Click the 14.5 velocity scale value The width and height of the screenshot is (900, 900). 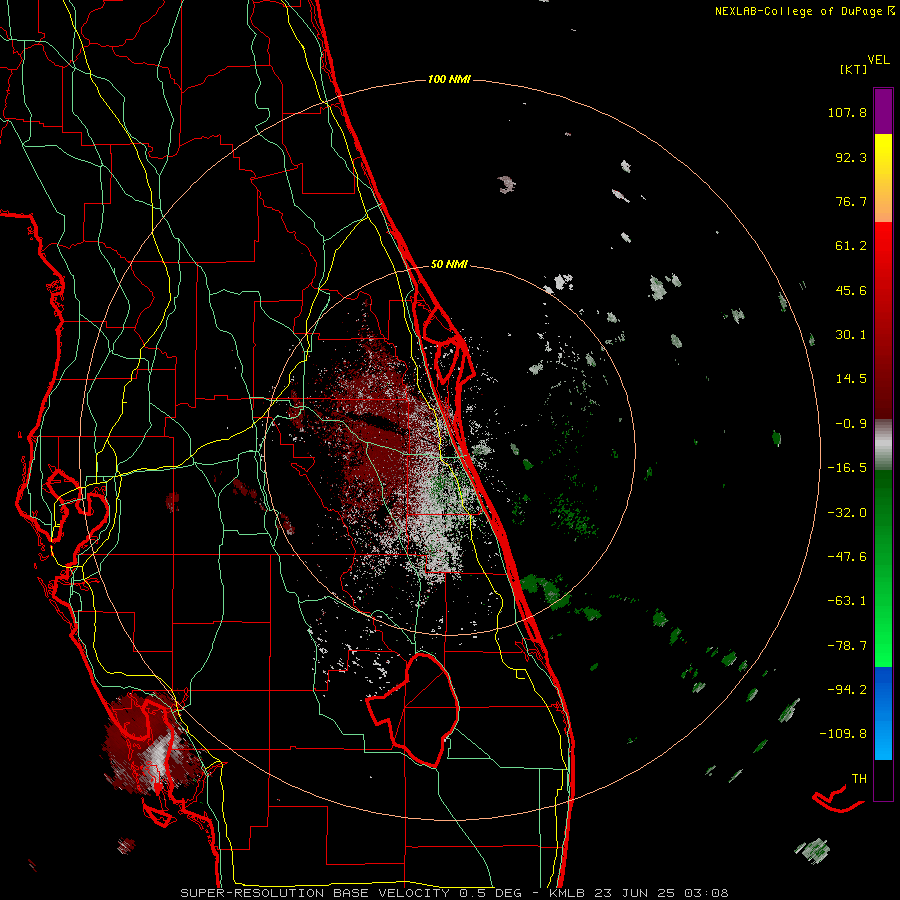click(x=851, y=379)
